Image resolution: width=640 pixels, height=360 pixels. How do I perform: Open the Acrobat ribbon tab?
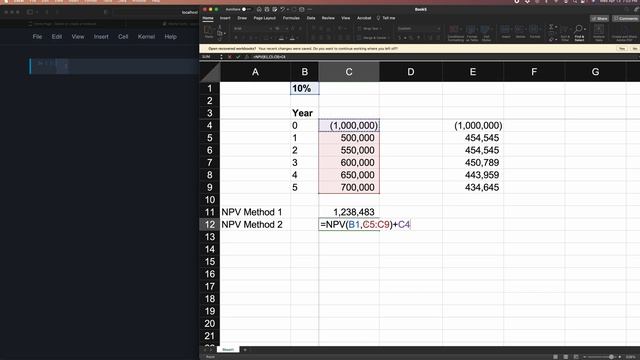point(364,18)
